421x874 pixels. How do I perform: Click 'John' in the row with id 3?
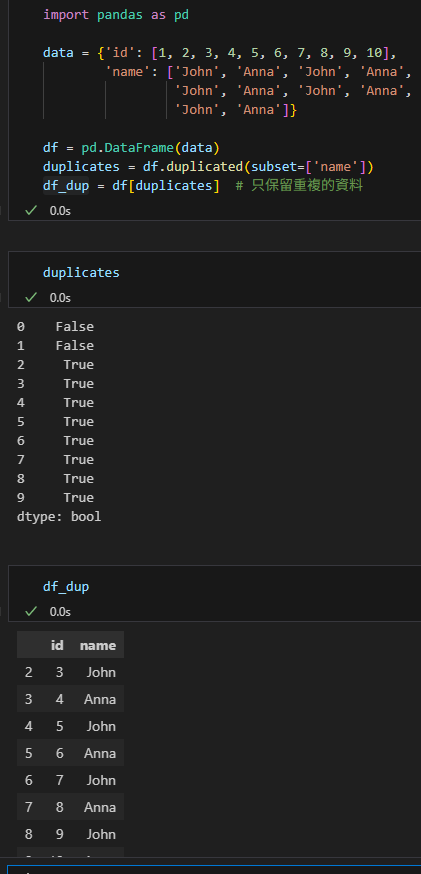[101, 672]
